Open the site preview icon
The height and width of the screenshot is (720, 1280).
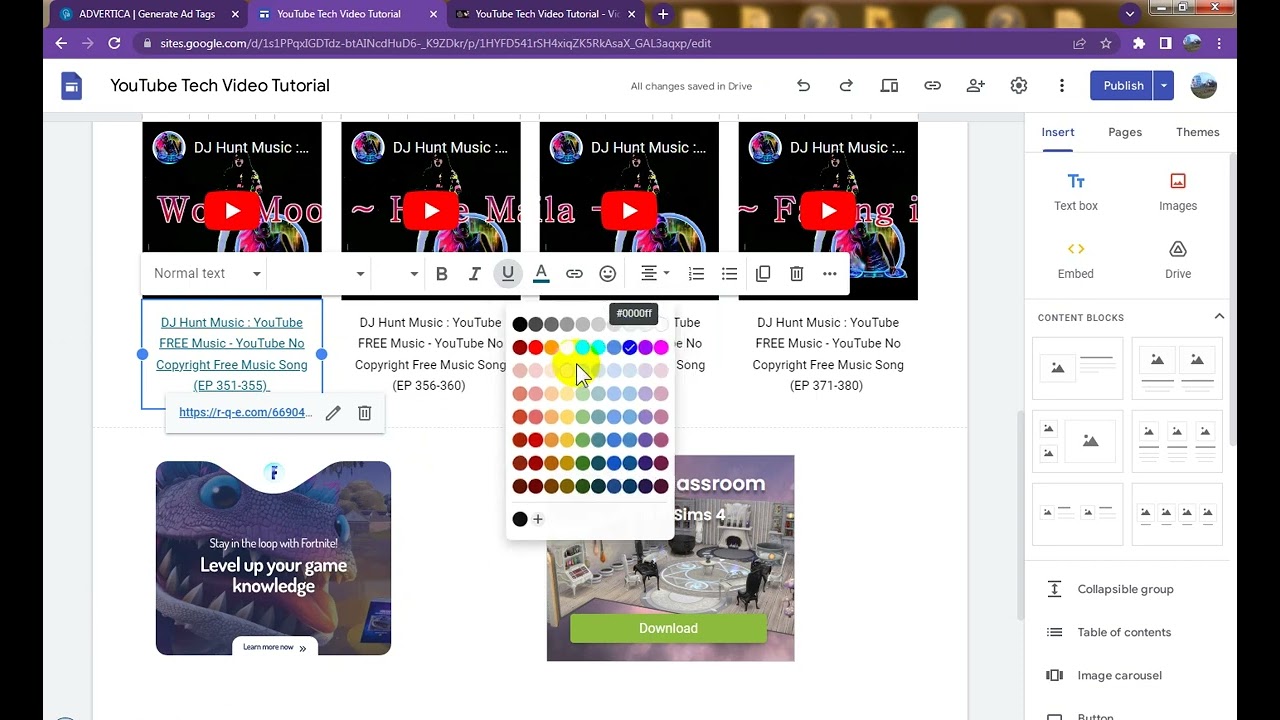(889, 86)
